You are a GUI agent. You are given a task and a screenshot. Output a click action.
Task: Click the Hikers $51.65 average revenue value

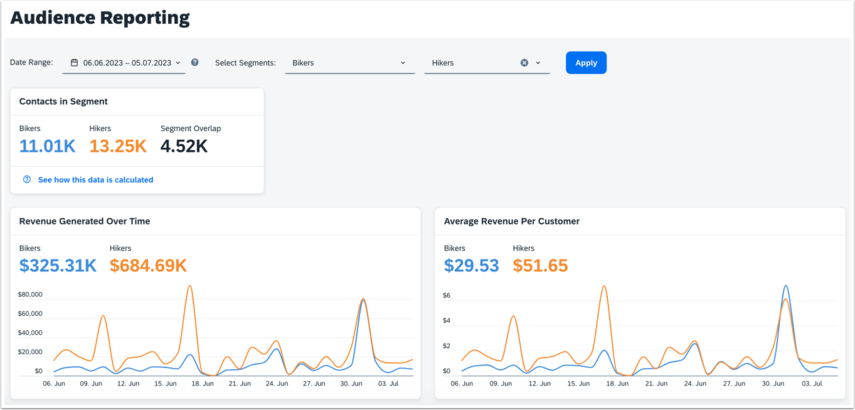click(x=540, y=265)
